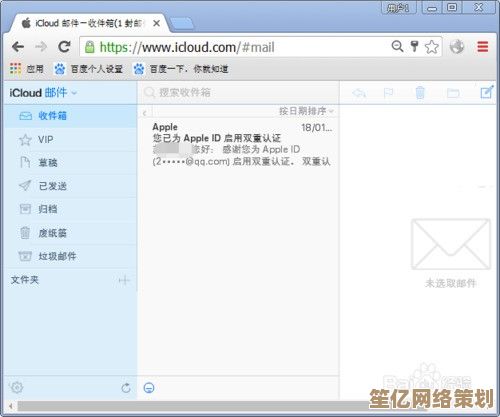The height and width of the screenshot is (417, 500).
Task: Open the settings gear in sidebar footer
Action: [x=17, y=387]
